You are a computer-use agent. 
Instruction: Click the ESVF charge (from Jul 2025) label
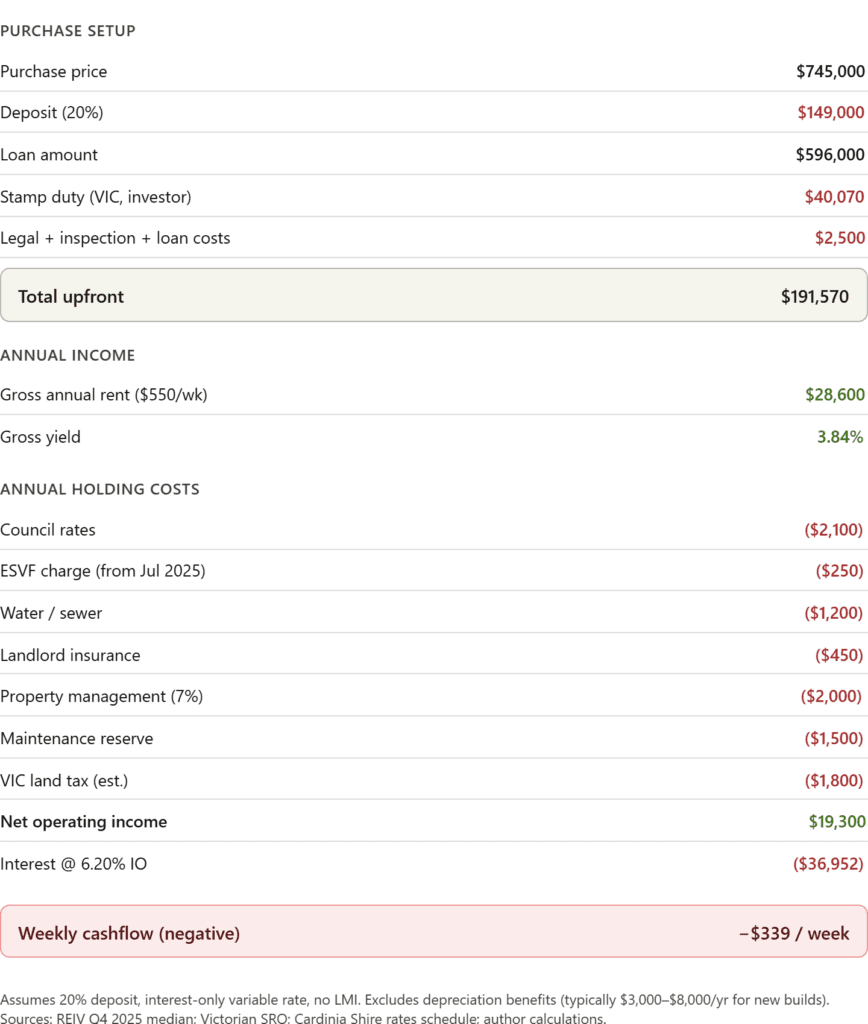103,571
